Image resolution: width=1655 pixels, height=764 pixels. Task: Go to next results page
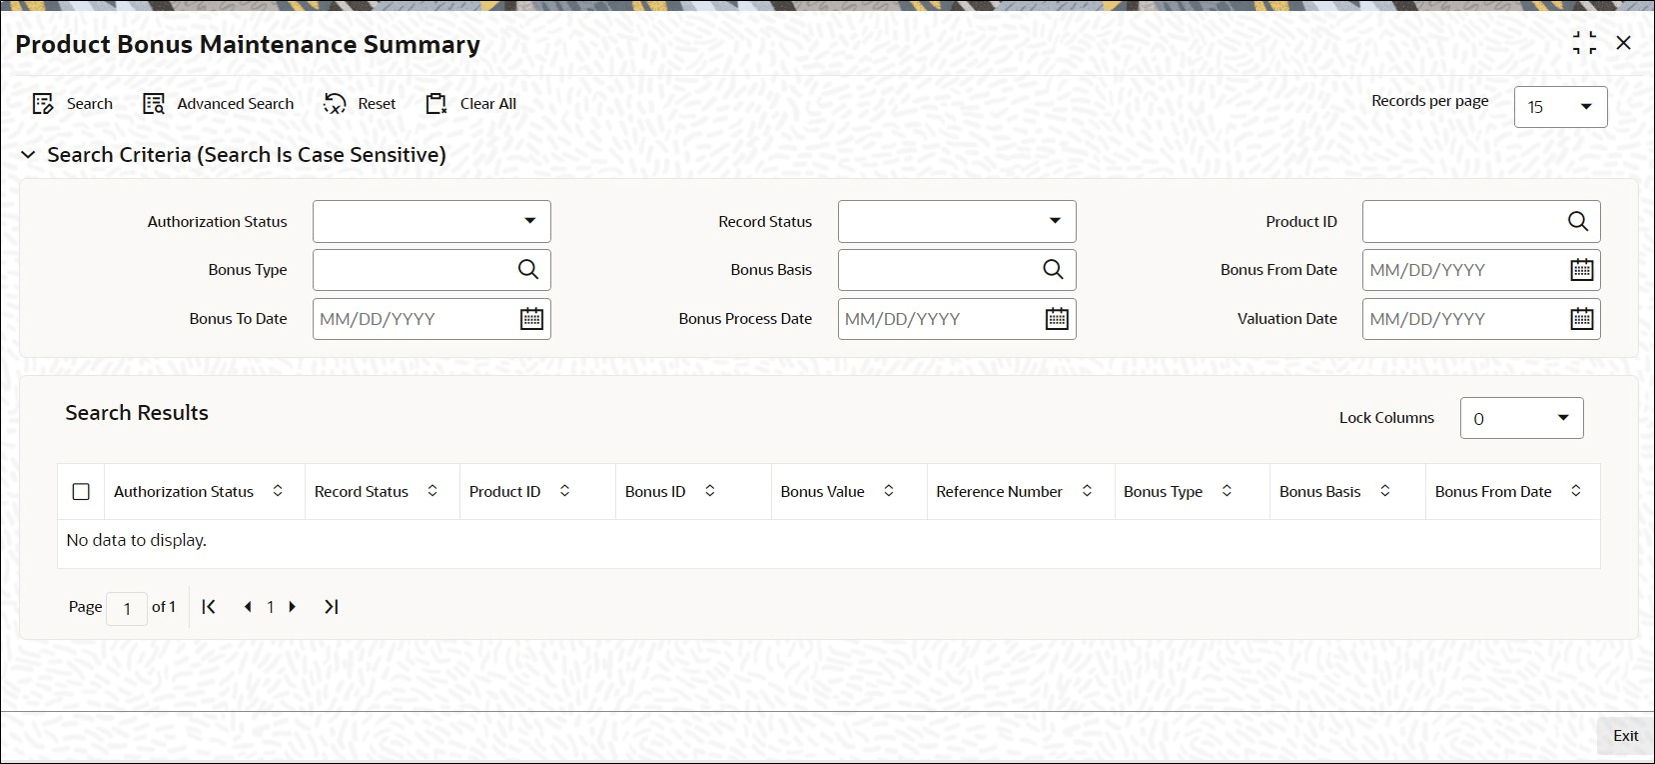click(x=292, y=607)
